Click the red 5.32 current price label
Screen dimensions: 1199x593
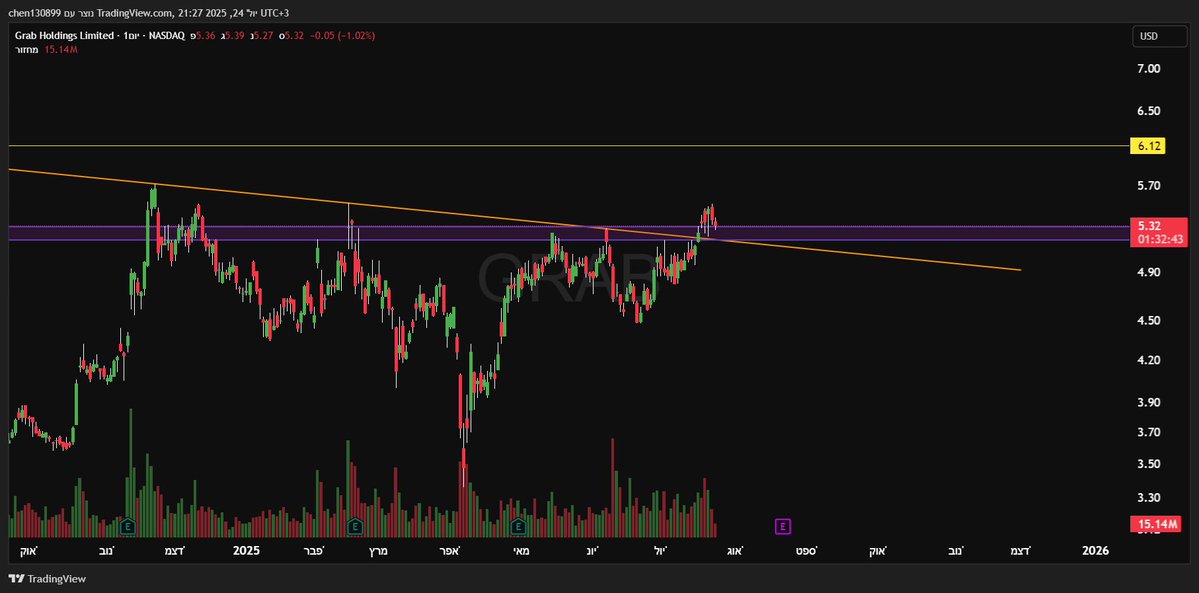[1150, 226]
